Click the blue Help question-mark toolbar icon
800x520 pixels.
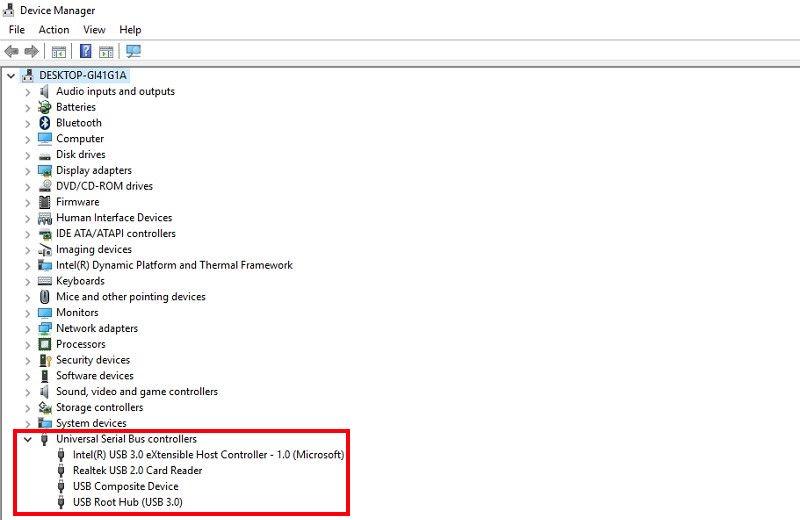point(86,51)
